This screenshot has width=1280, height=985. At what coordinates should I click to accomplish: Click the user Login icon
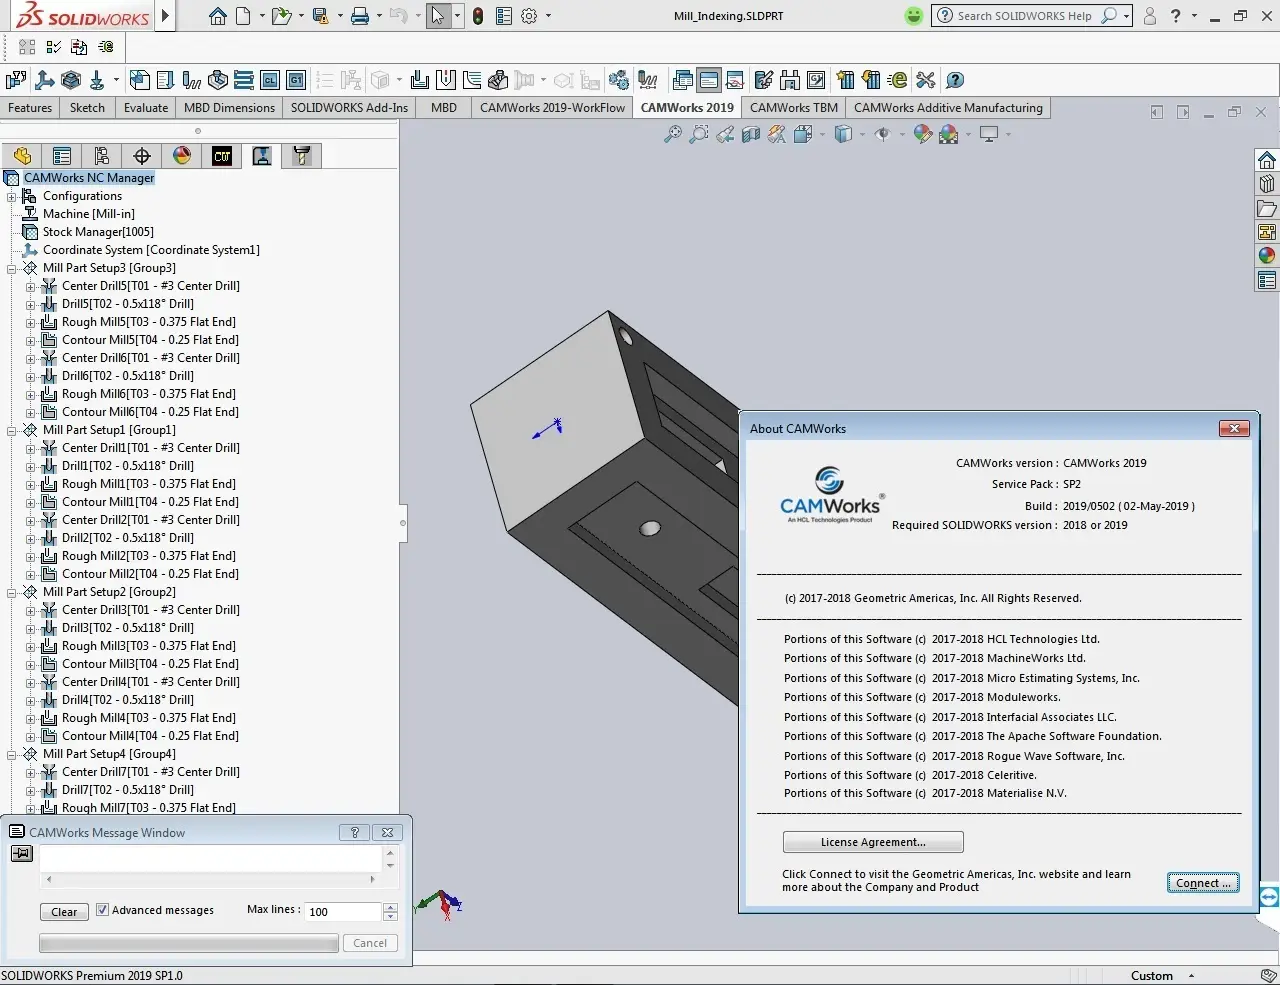1150,16
